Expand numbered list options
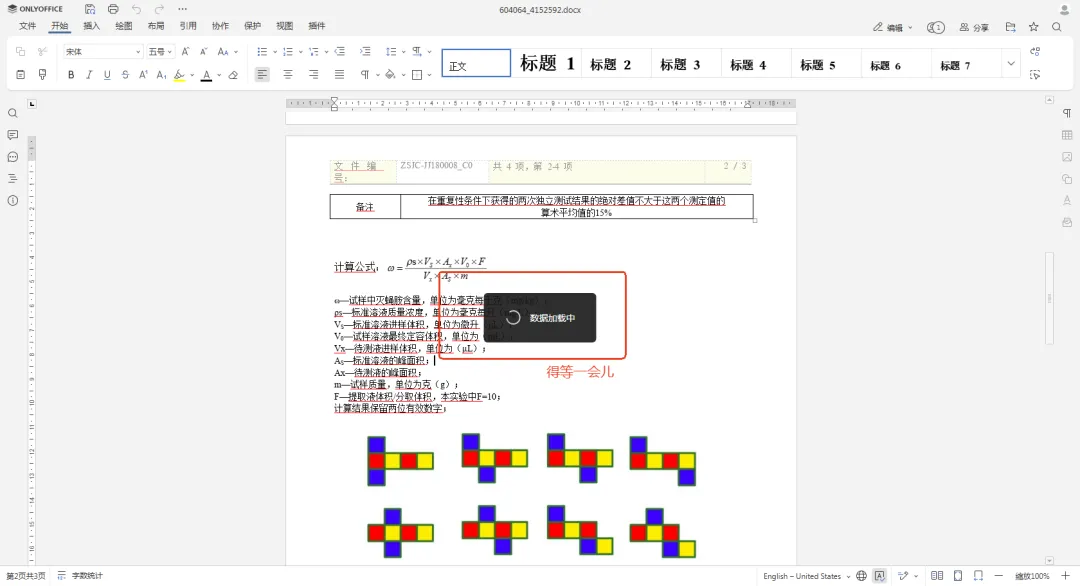The height and width of the screenshot is (586, 1080). (300, 52)
